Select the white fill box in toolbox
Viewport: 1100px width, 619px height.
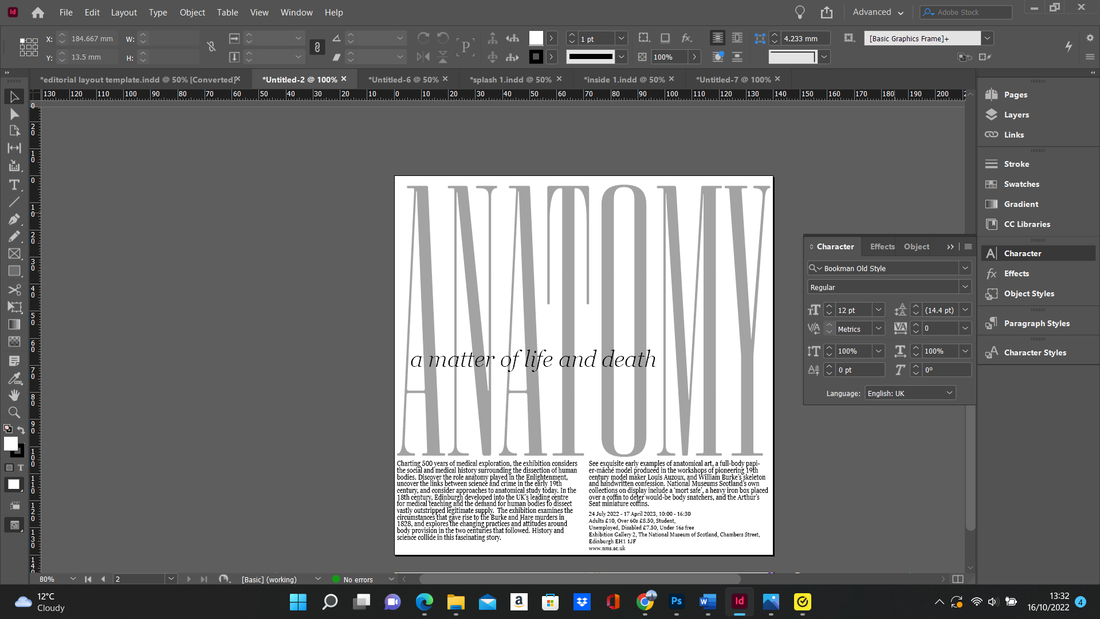pyautogui.click(x=11, y=444)
